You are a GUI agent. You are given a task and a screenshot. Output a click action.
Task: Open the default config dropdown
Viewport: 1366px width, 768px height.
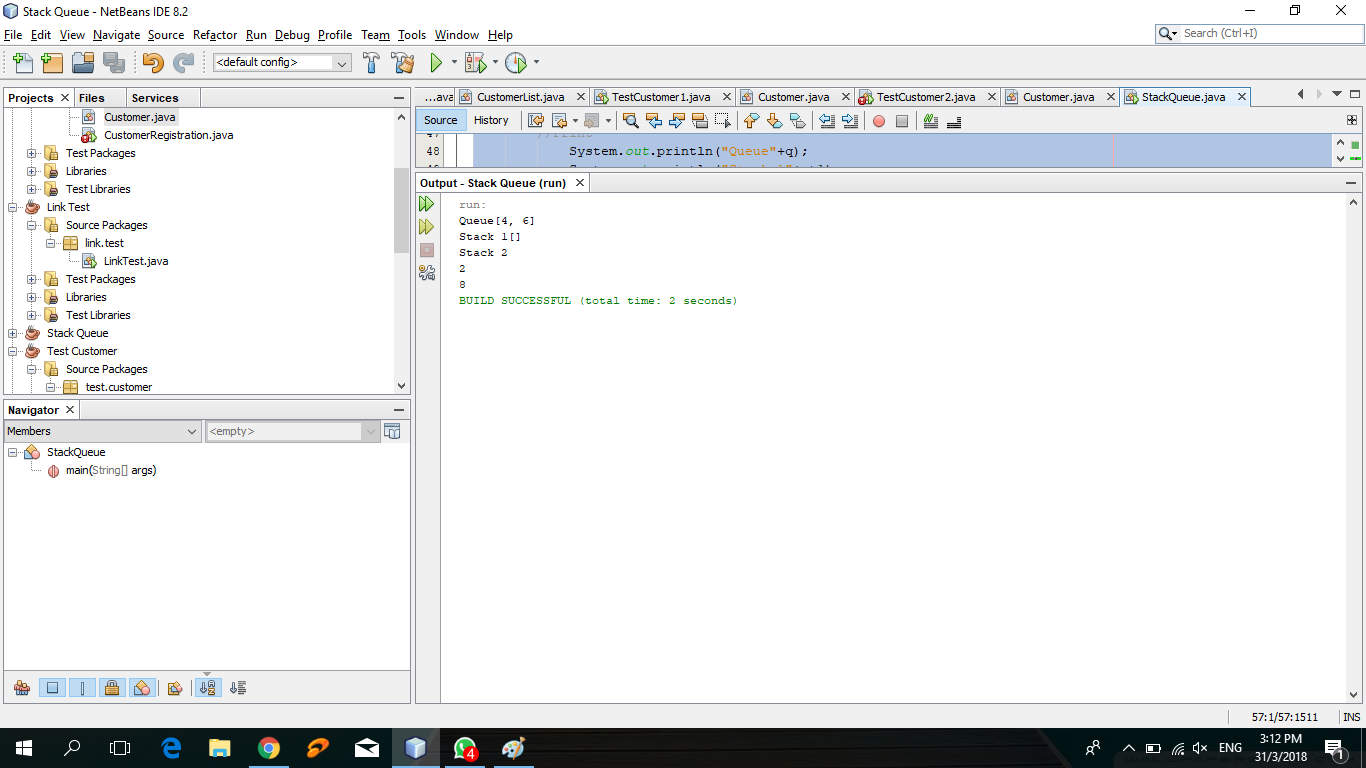pos(342,62)
